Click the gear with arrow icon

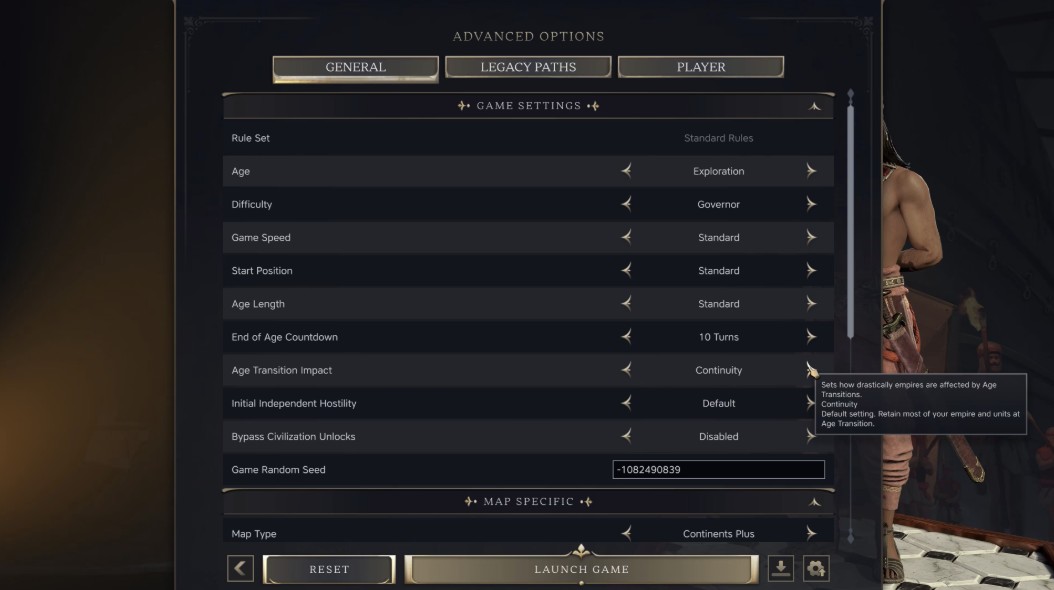click(x=816, y=569)
